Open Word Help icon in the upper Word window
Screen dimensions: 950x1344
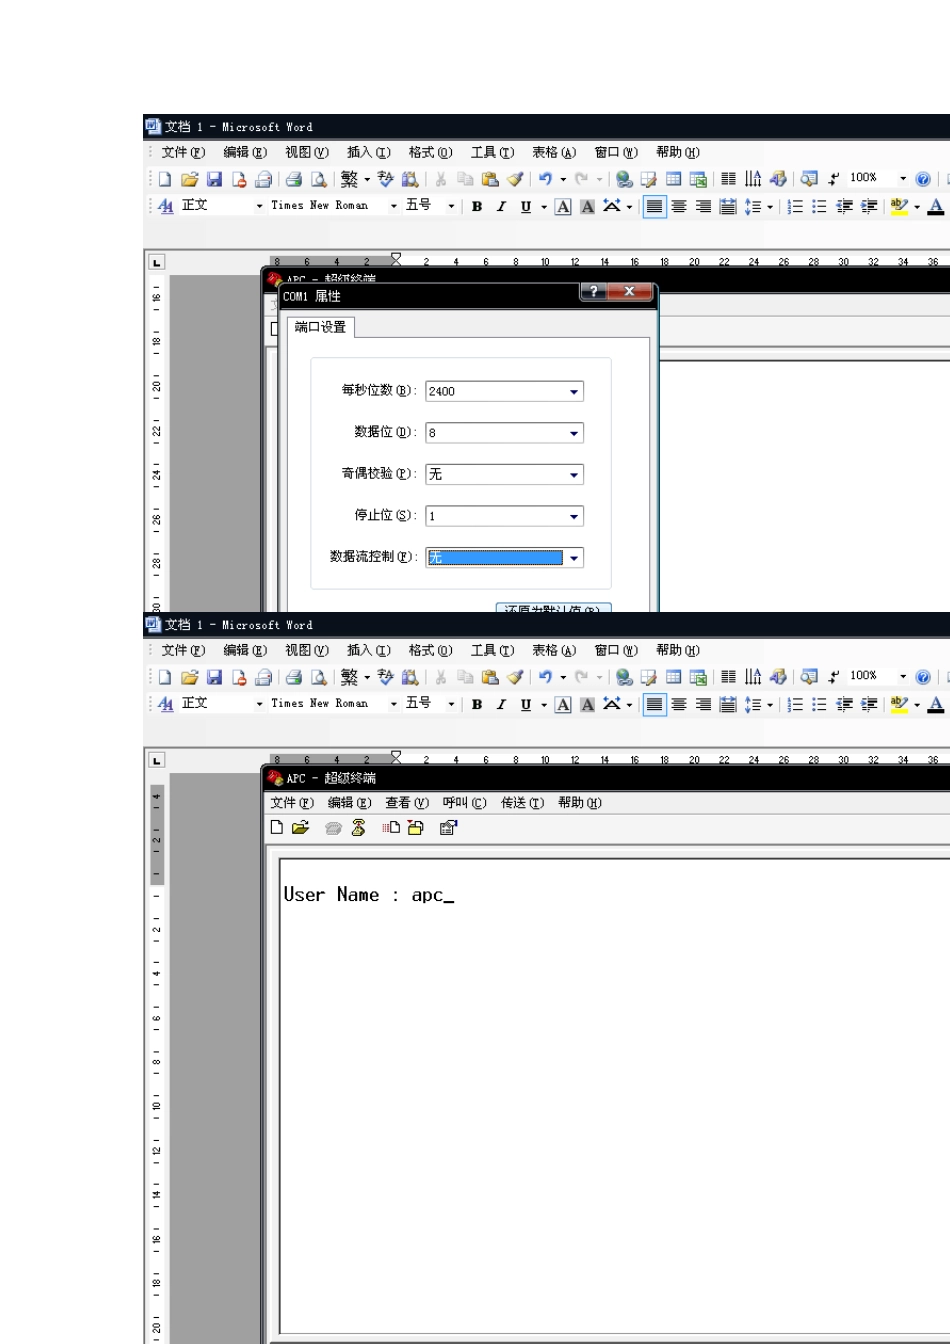pos(923,180)
